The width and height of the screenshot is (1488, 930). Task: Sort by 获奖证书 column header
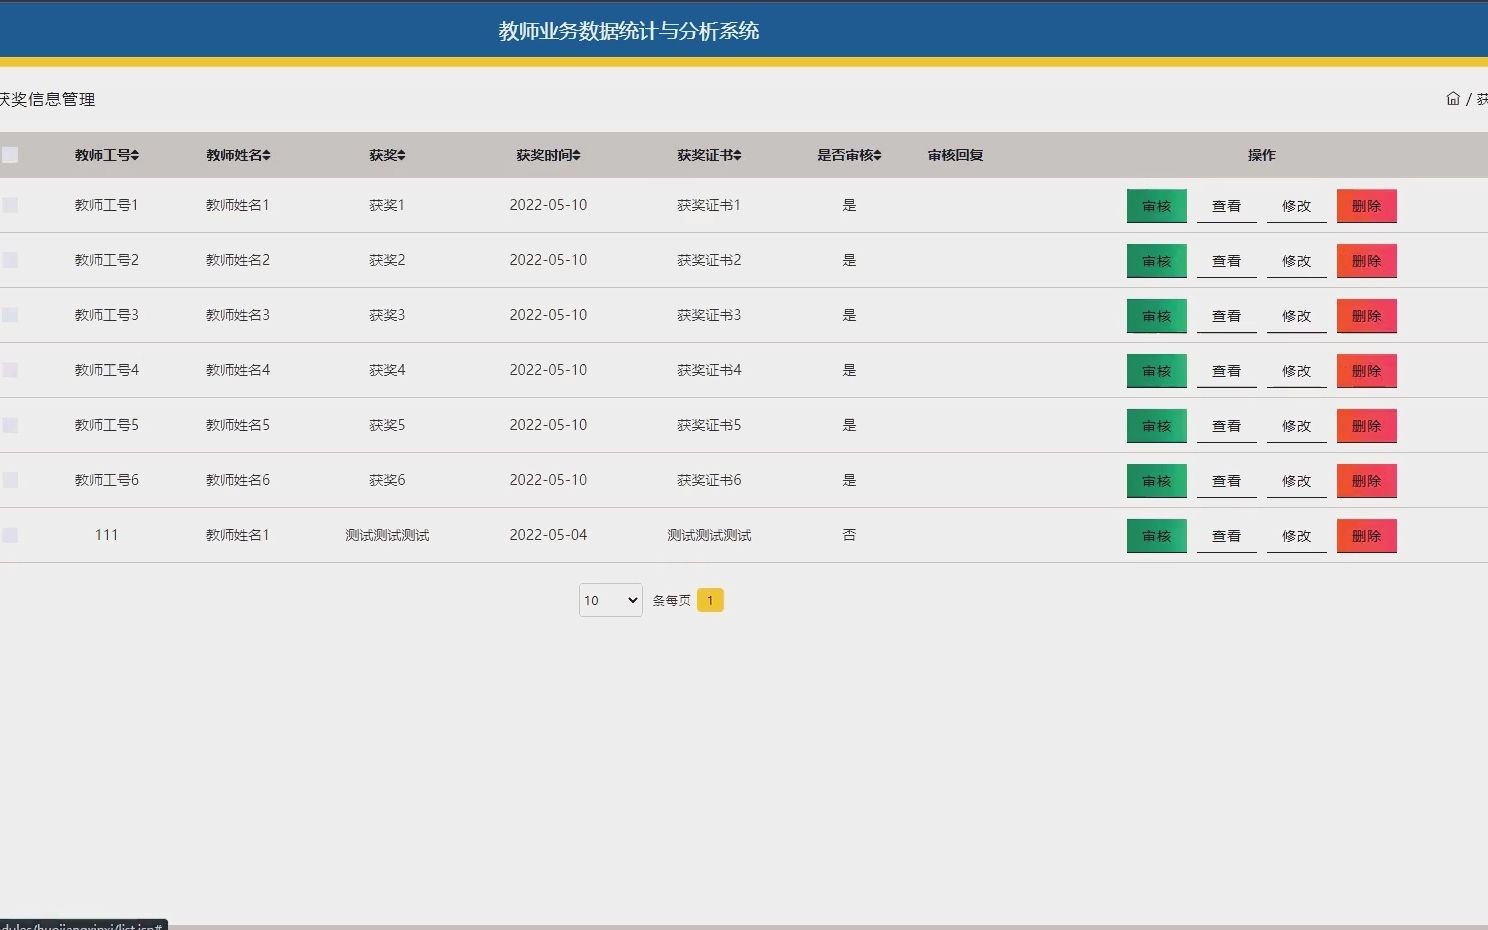click(709, 155)
